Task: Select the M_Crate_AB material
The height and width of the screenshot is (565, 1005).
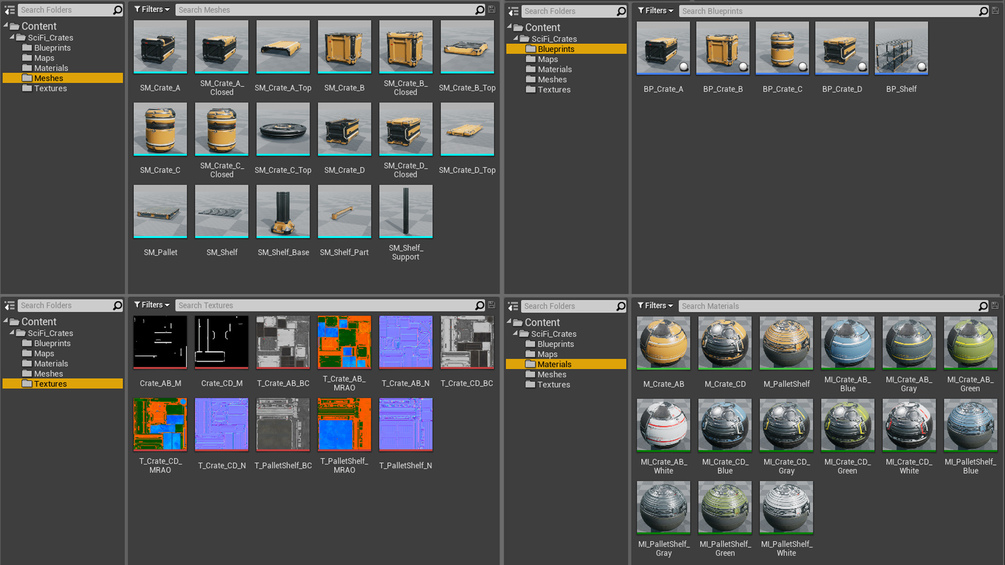Action: (663, 343)
